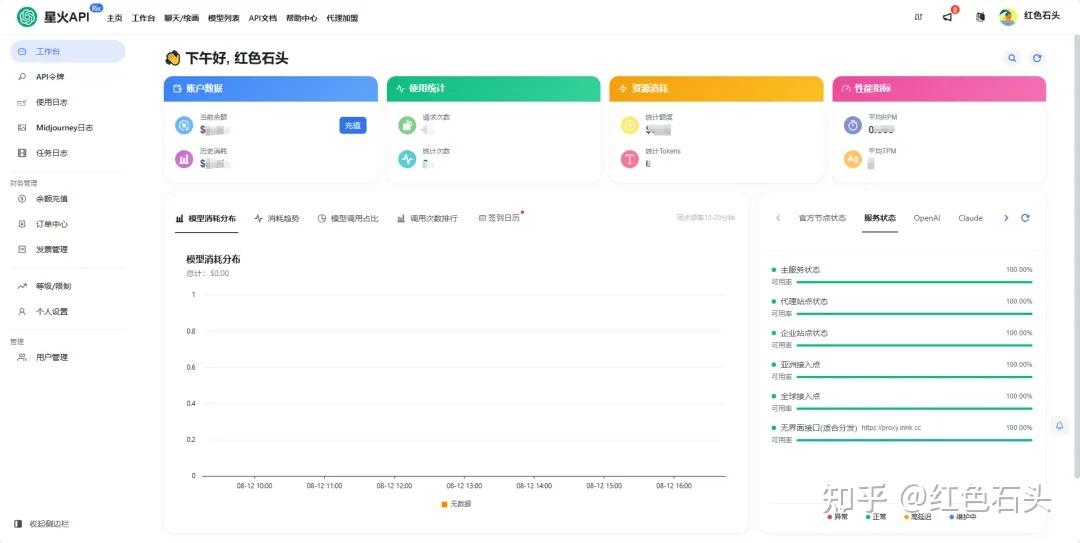Switch to the 模型消耗分布 tab

click(206, 218)
